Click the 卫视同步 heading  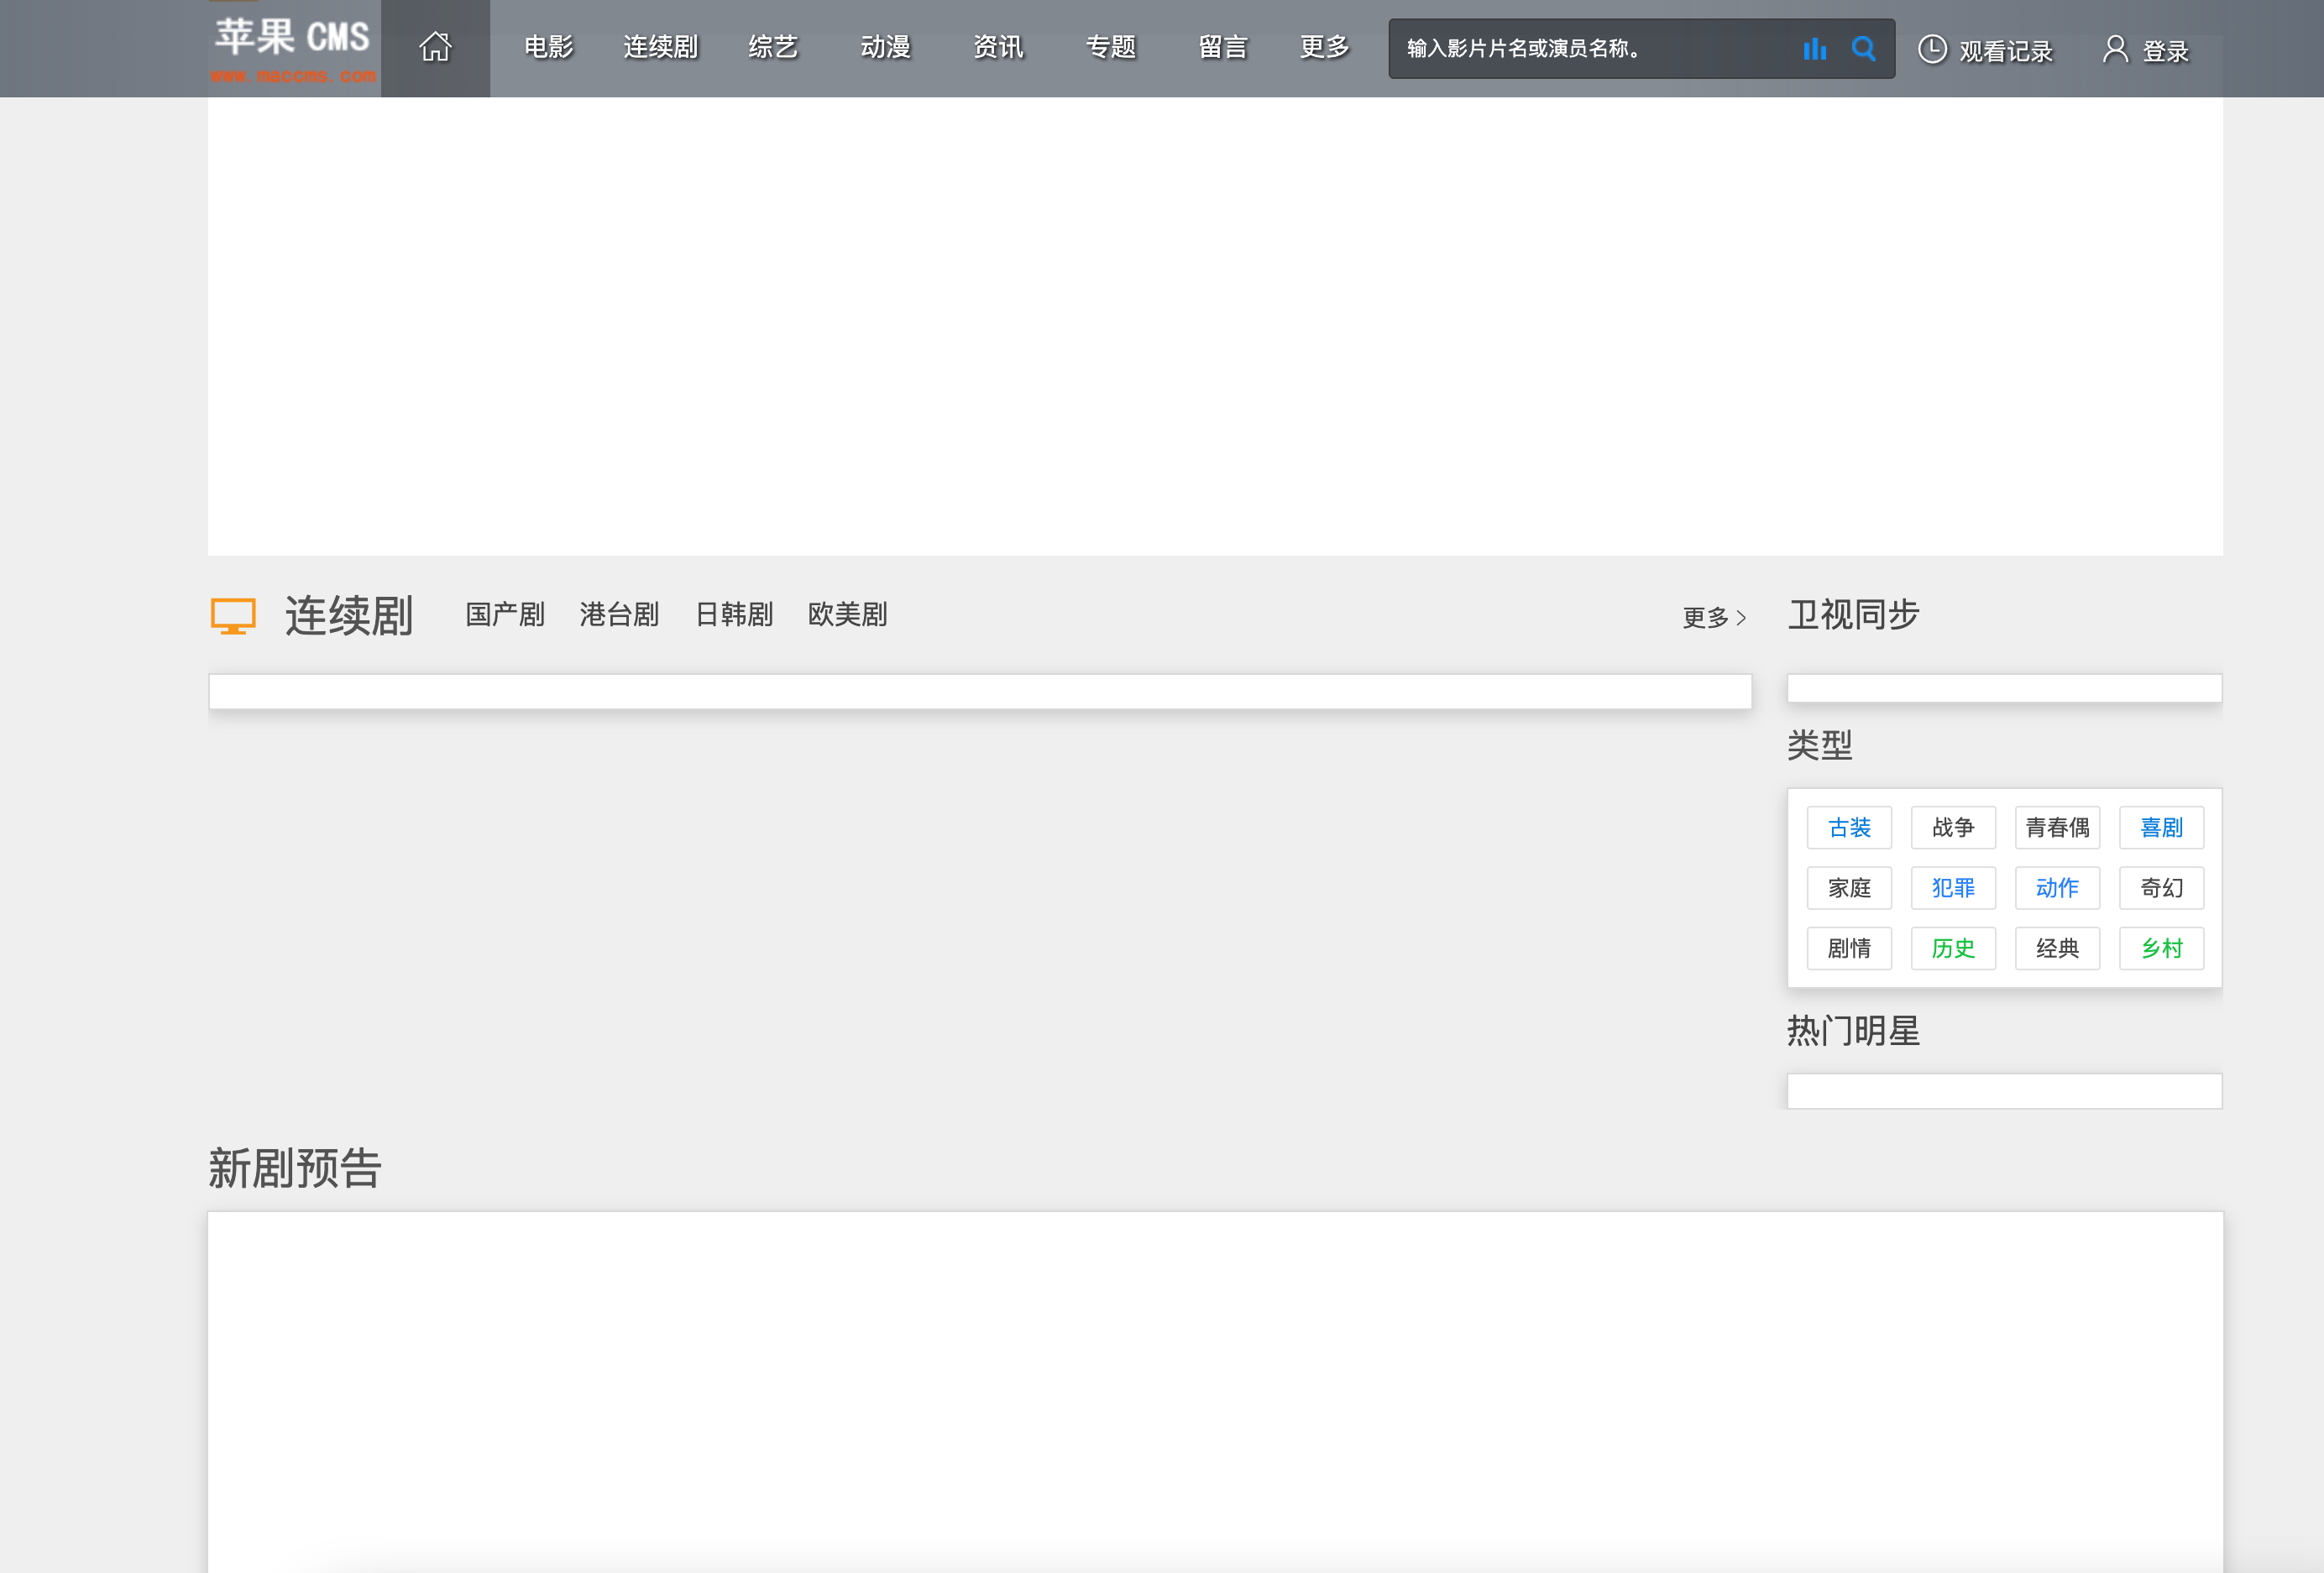click(1853, 614)
